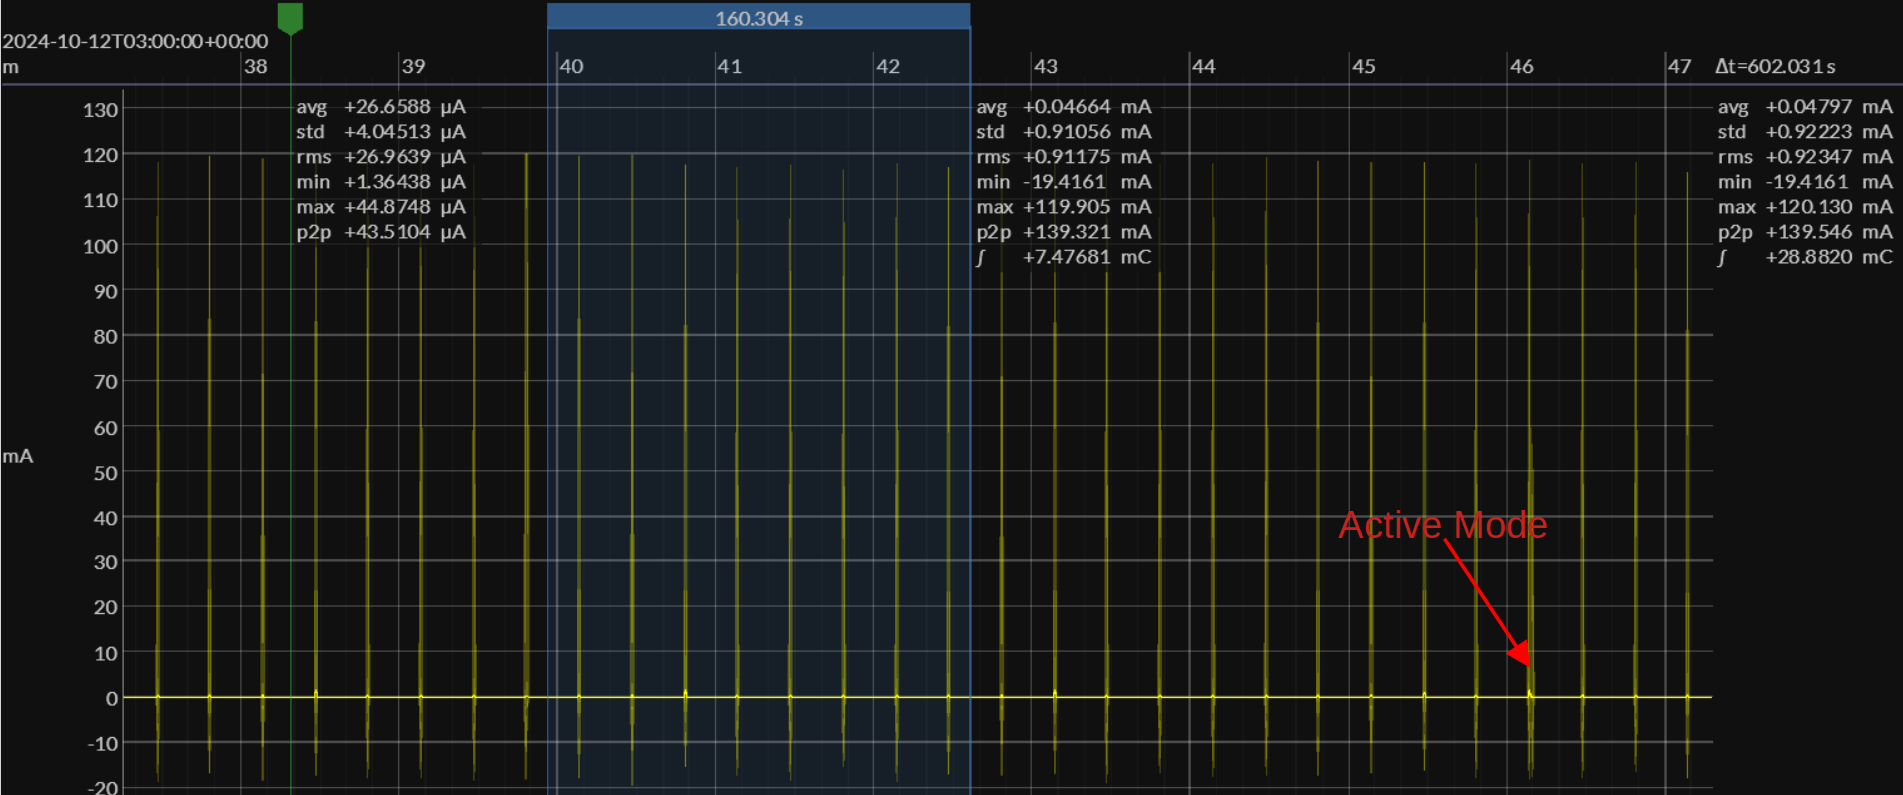Image resolution: width=1903 pixels, height=795 pixels.
Task: Click the mA unit label on y-axis
Action: click(x=18, y=456)
